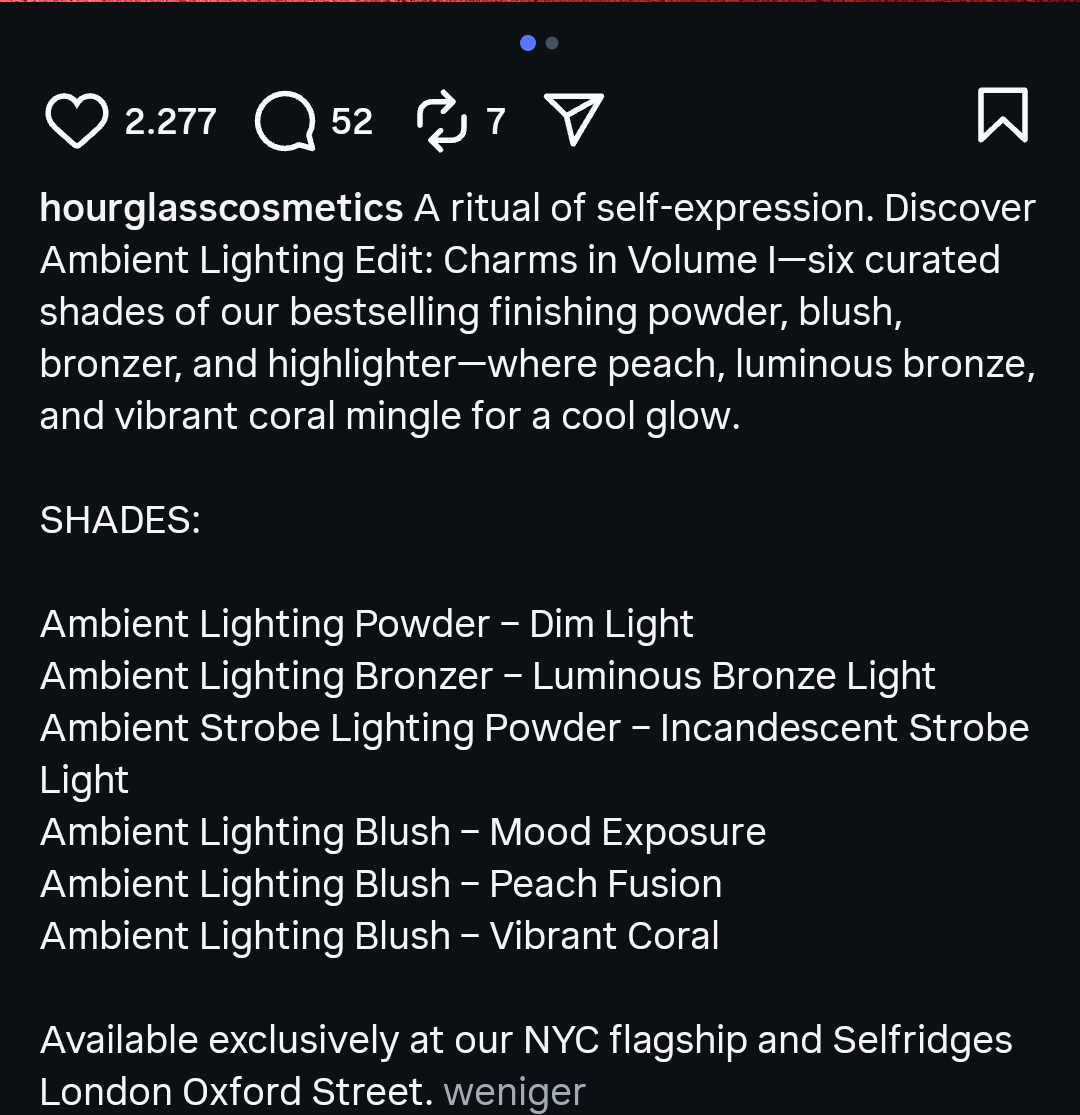Click the "Available exclusively at our NYC flagship" line
1080x1115 pixels.
coord(525,1040)
